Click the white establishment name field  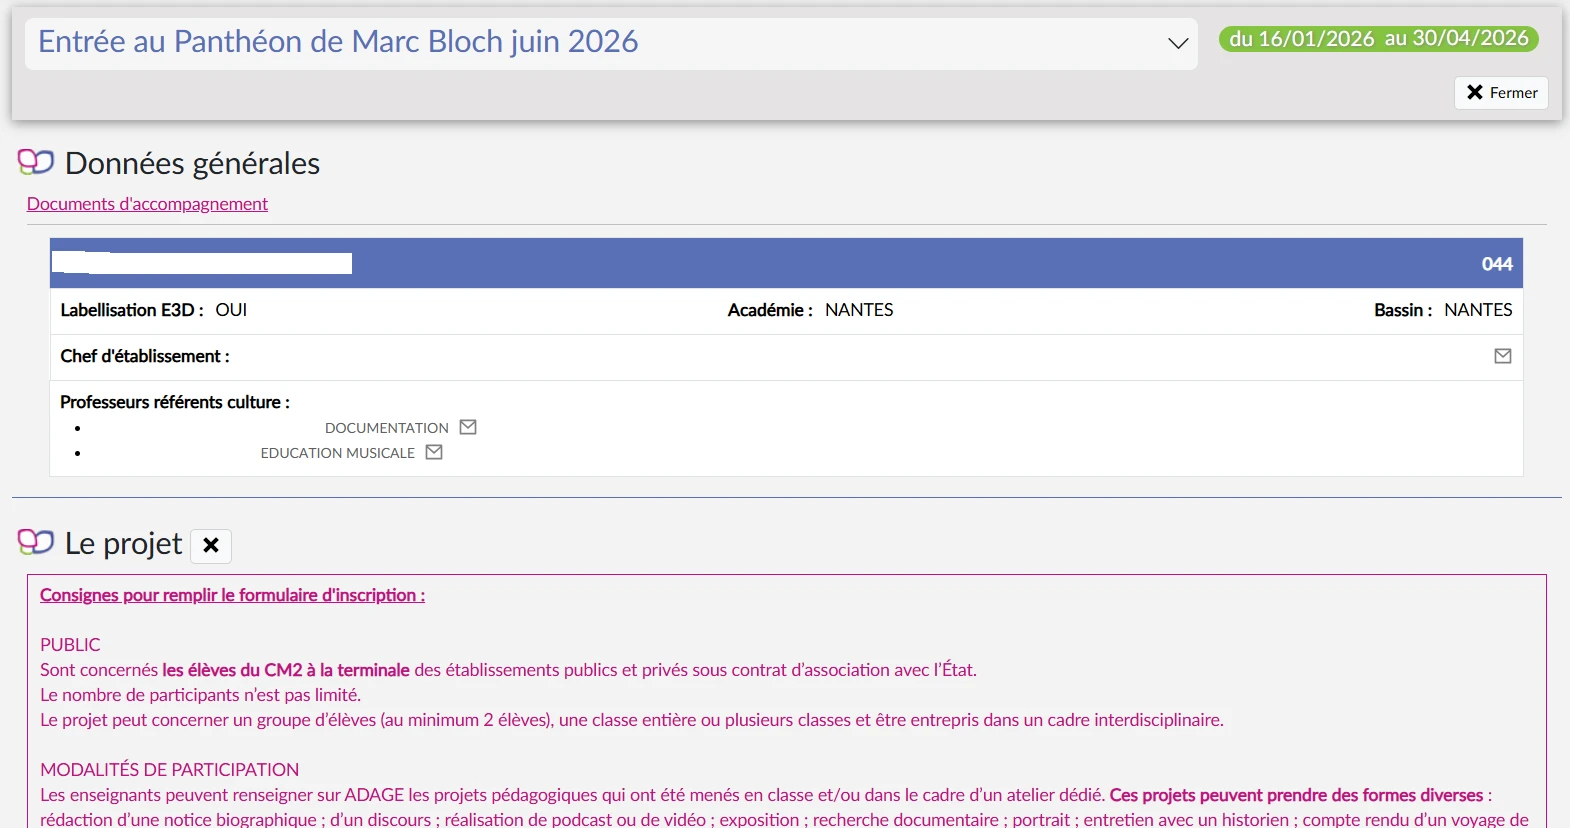coord(202,263)
